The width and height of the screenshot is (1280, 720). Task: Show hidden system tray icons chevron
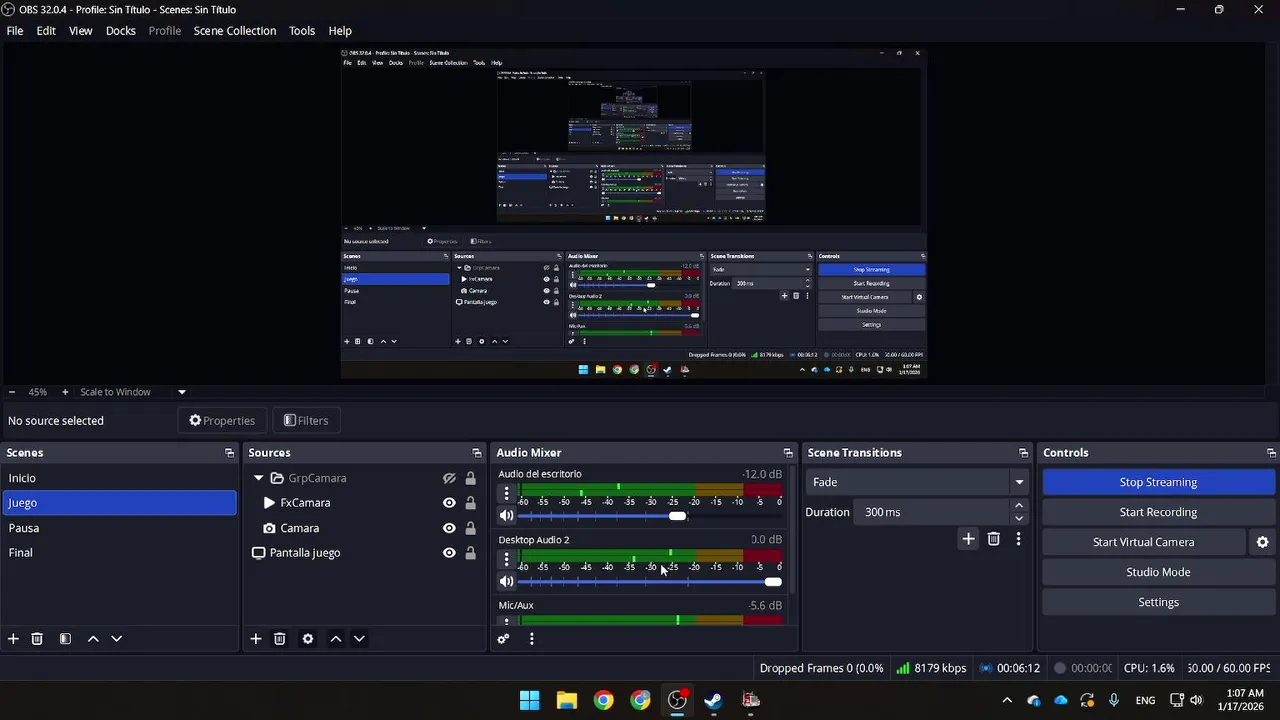pos(1007,700)
